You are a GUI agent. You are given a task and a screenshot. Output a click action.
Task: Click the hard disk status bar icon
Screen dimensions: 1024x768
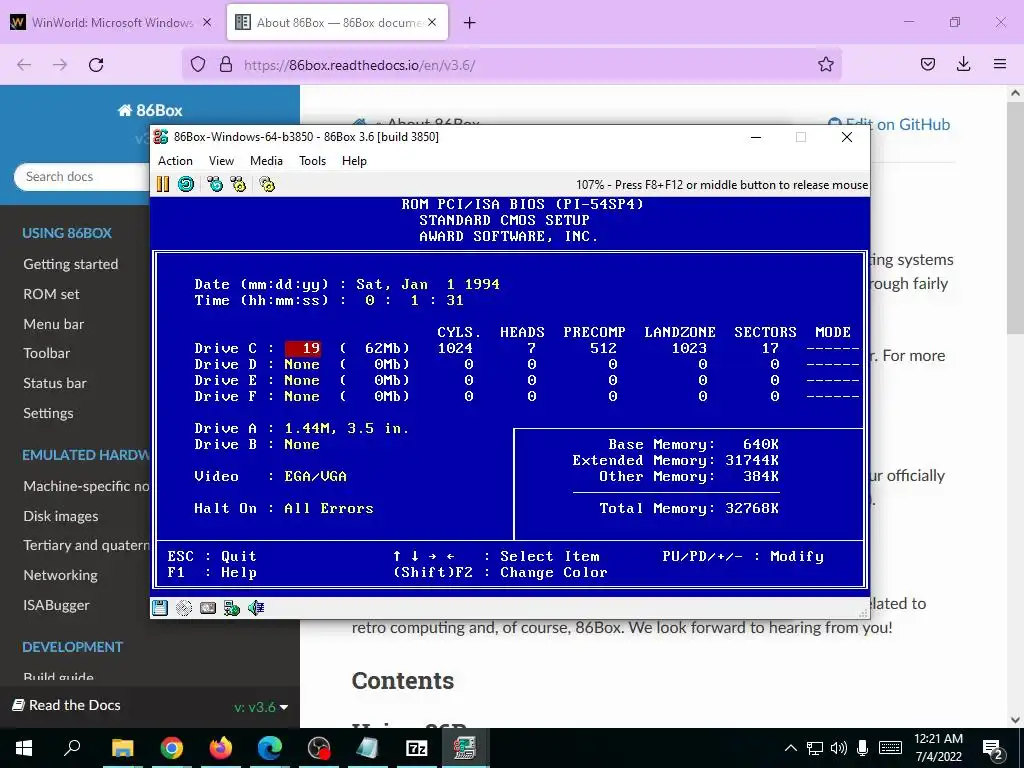tap(208, 609)
